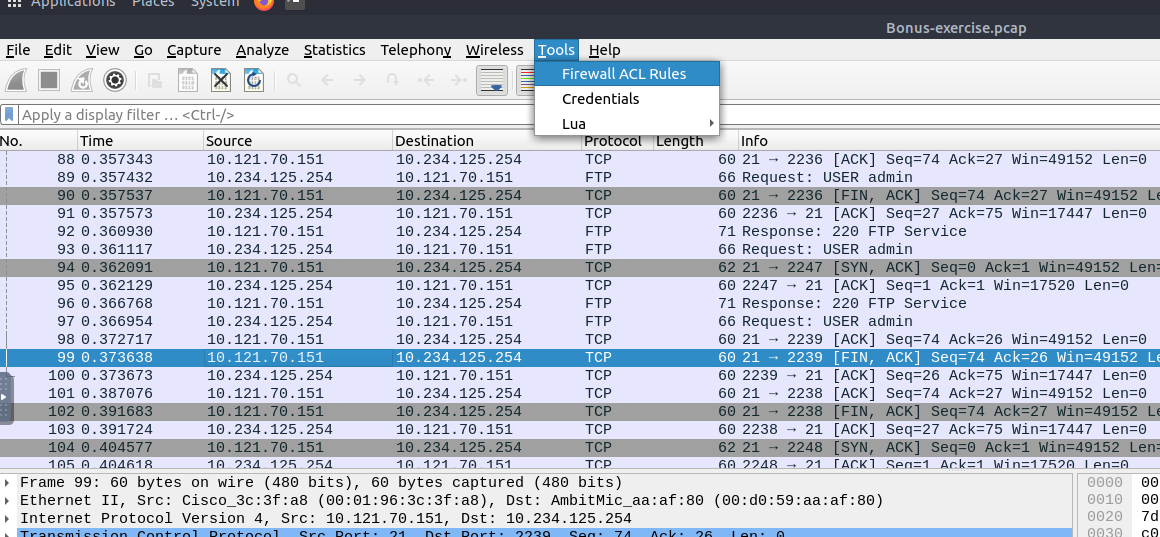
Task: Open the Help menu
Action: pos(604,50)
